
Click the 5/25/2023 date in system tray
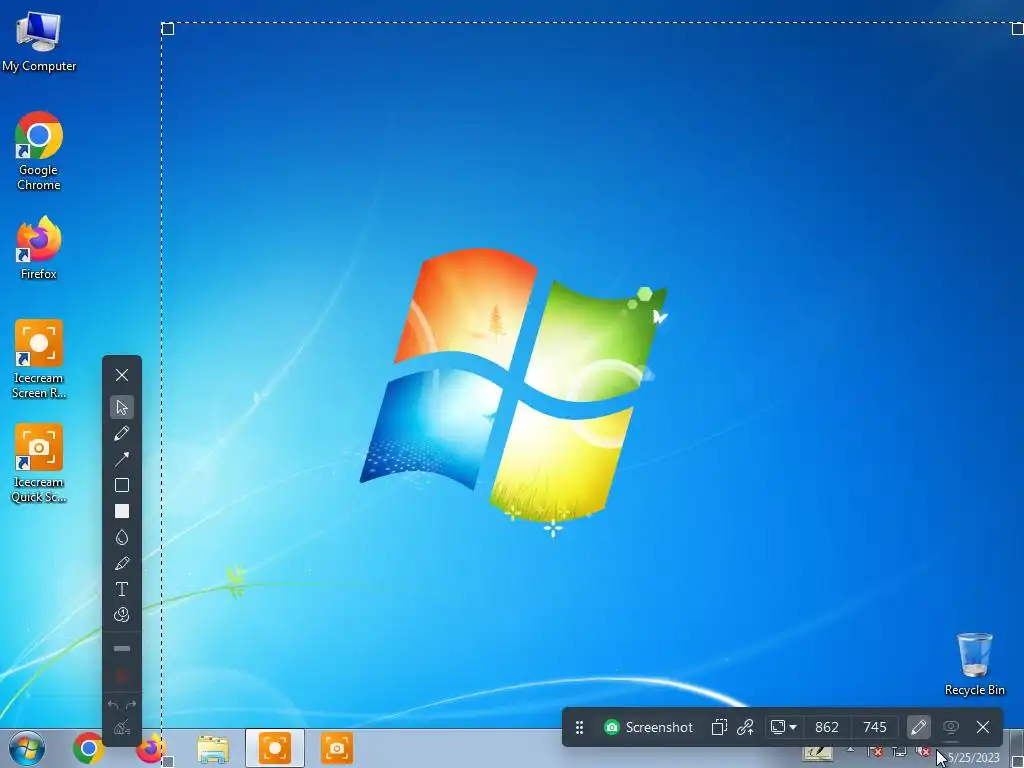(x=974, y=758)
